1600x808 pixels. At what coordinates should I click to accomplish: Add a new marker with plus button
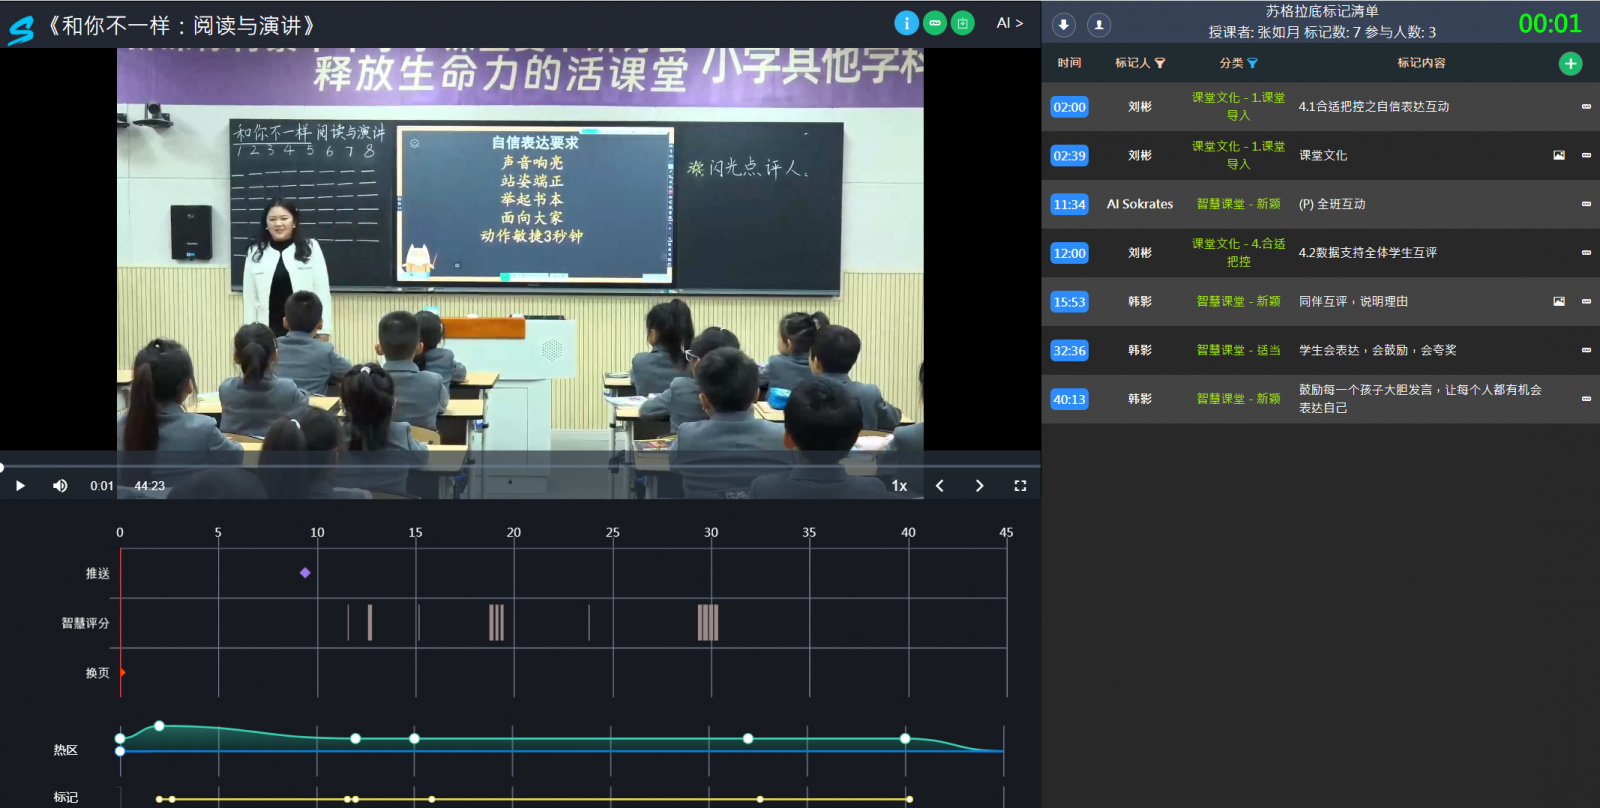coord(1570,64)
